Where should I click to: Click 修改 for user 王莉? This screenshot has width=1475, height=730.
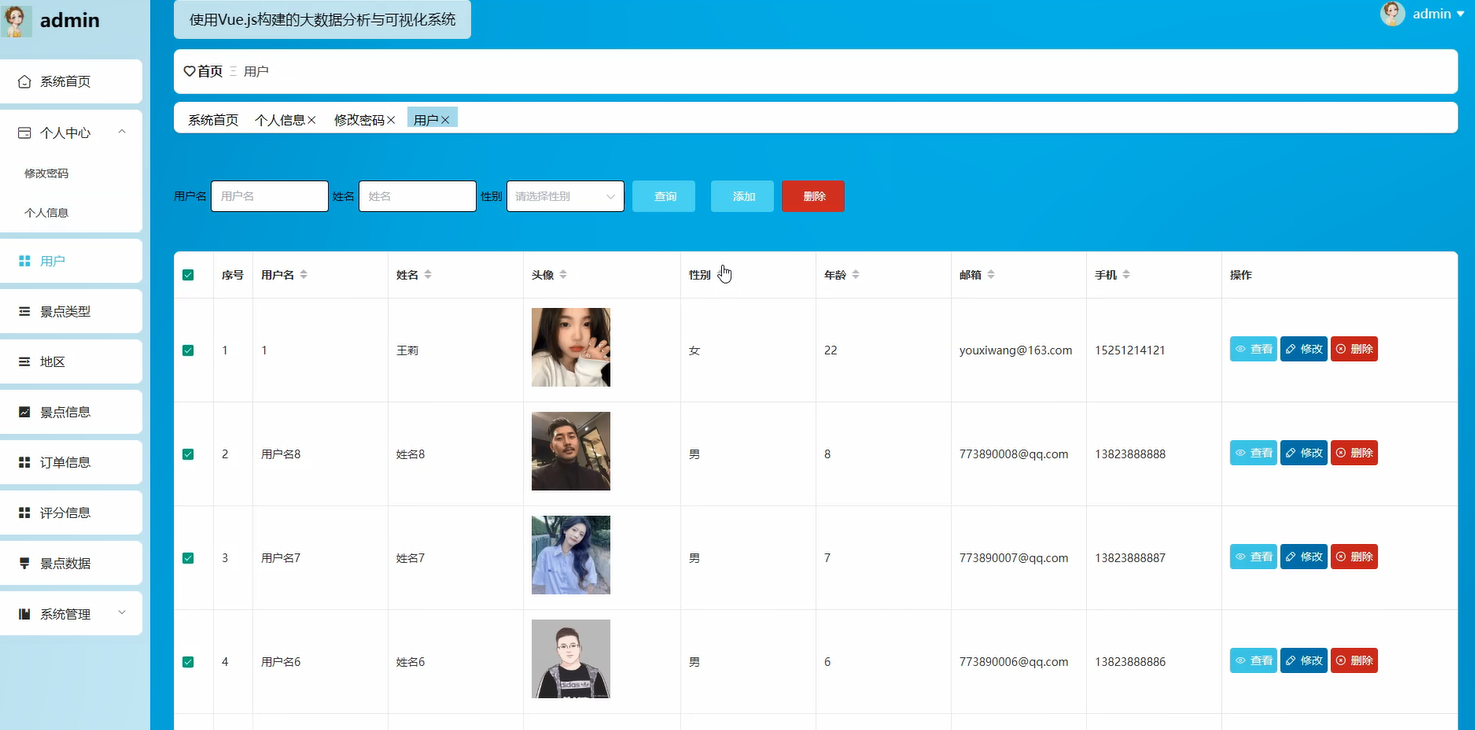point(1304,349)
